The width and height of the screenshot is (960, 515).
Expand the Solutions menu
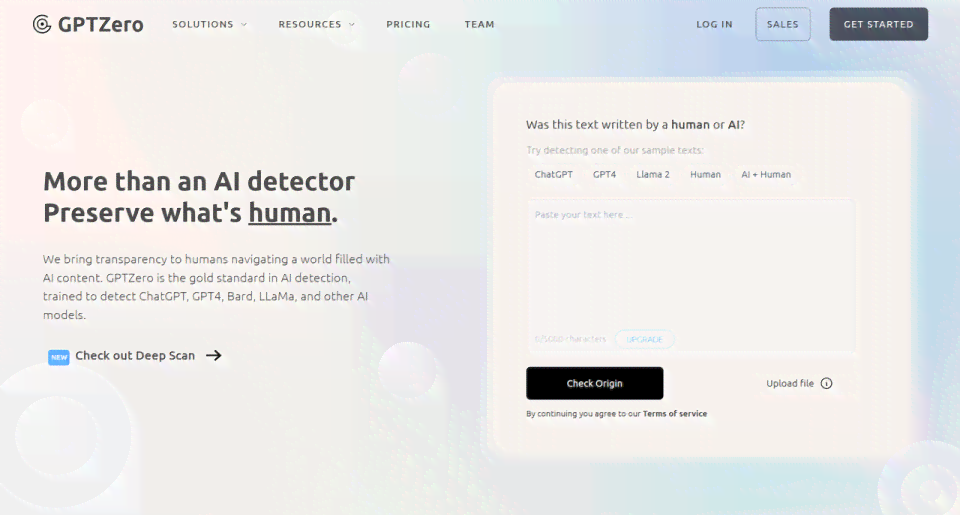coord(209,24)
